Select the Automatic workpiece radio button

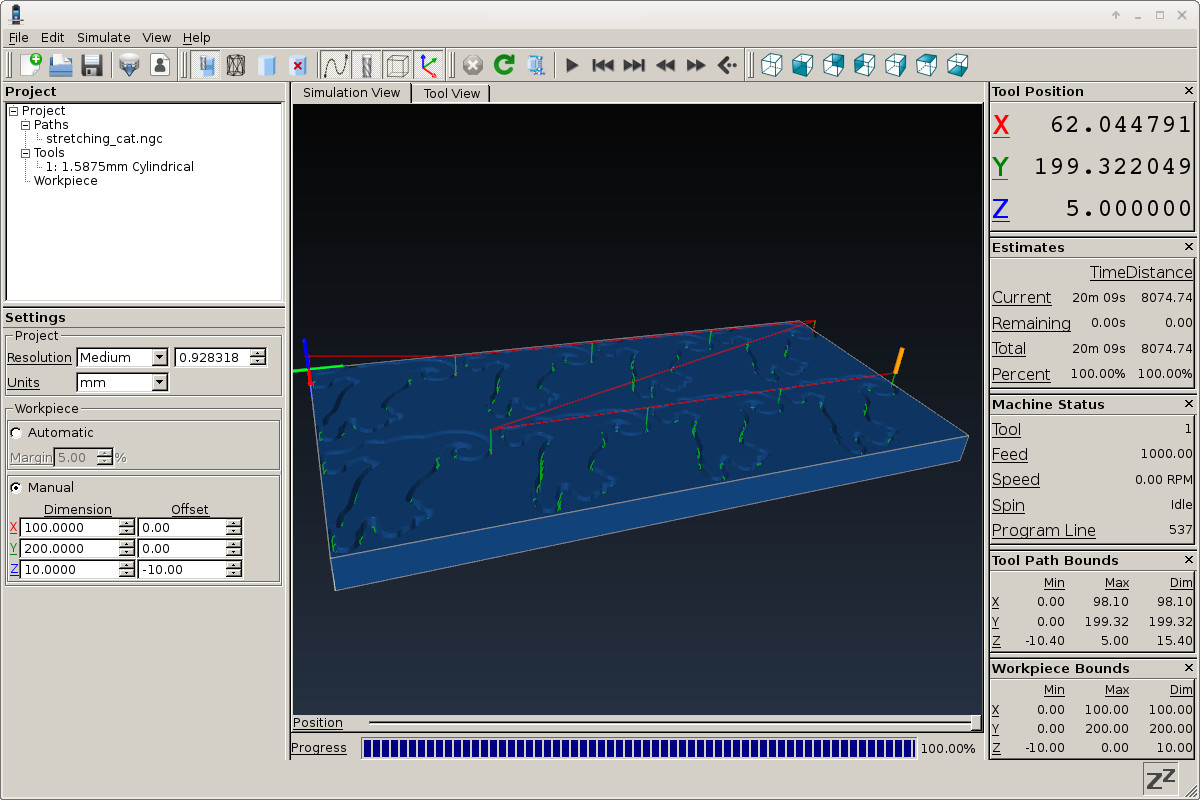coord(16,432)
